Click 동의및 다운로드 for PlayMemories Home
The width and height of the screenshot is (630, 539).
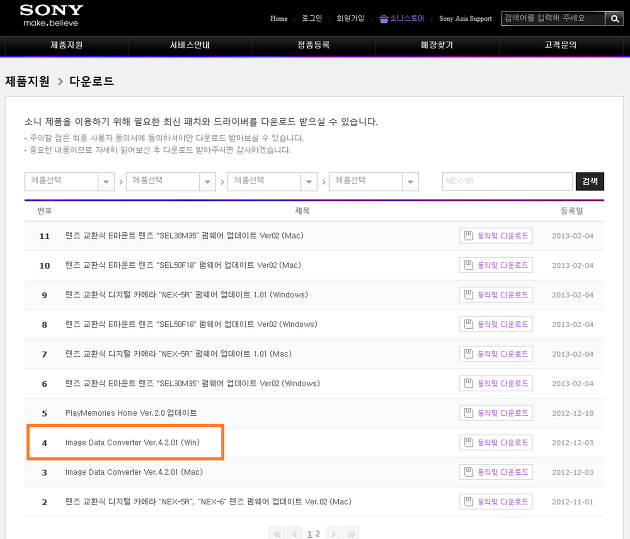(x=496, y=413)
